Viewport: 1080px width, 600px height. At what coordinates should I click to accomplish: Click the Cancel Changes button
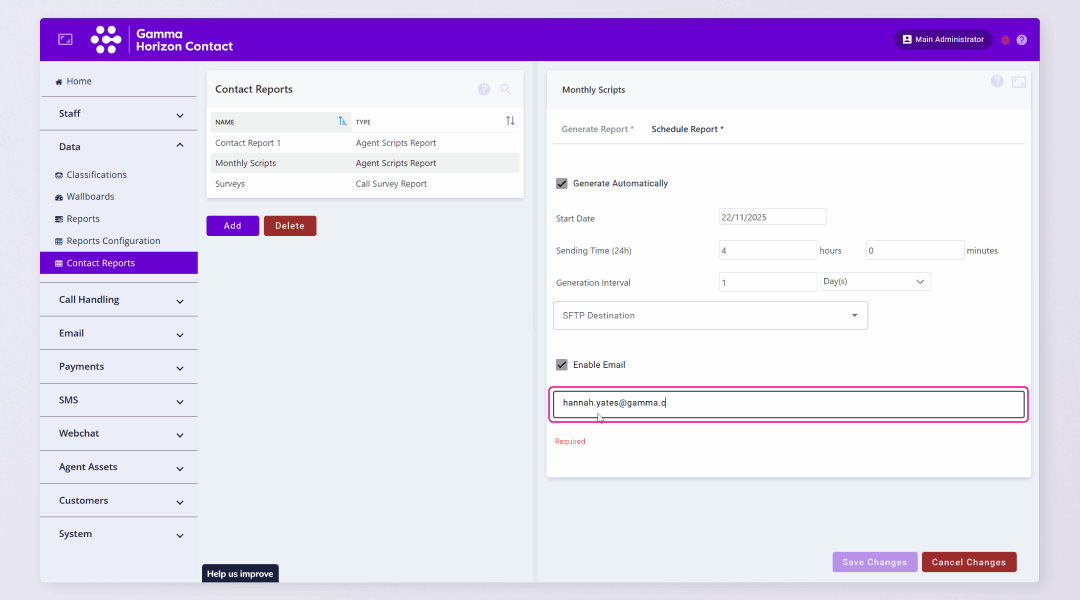(x=968, y=562)
